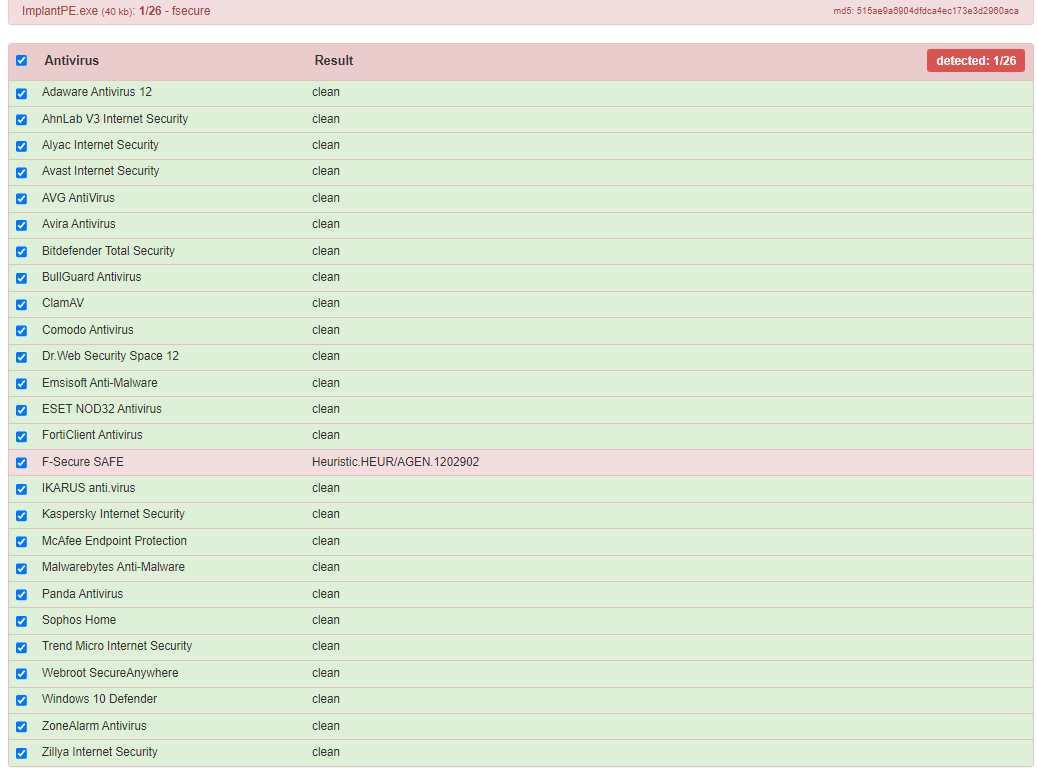Uncheck the Dr.Web Security Space 12 checkbox
Viewport: 1037px width, 771px height.
22,357
